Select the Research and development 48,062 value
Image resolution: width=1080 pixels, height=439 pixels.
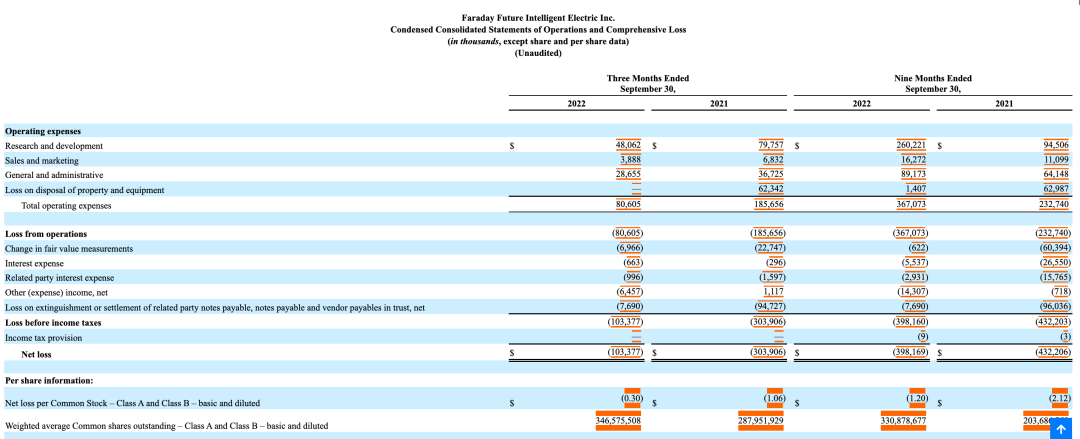(x=628, y=146)
